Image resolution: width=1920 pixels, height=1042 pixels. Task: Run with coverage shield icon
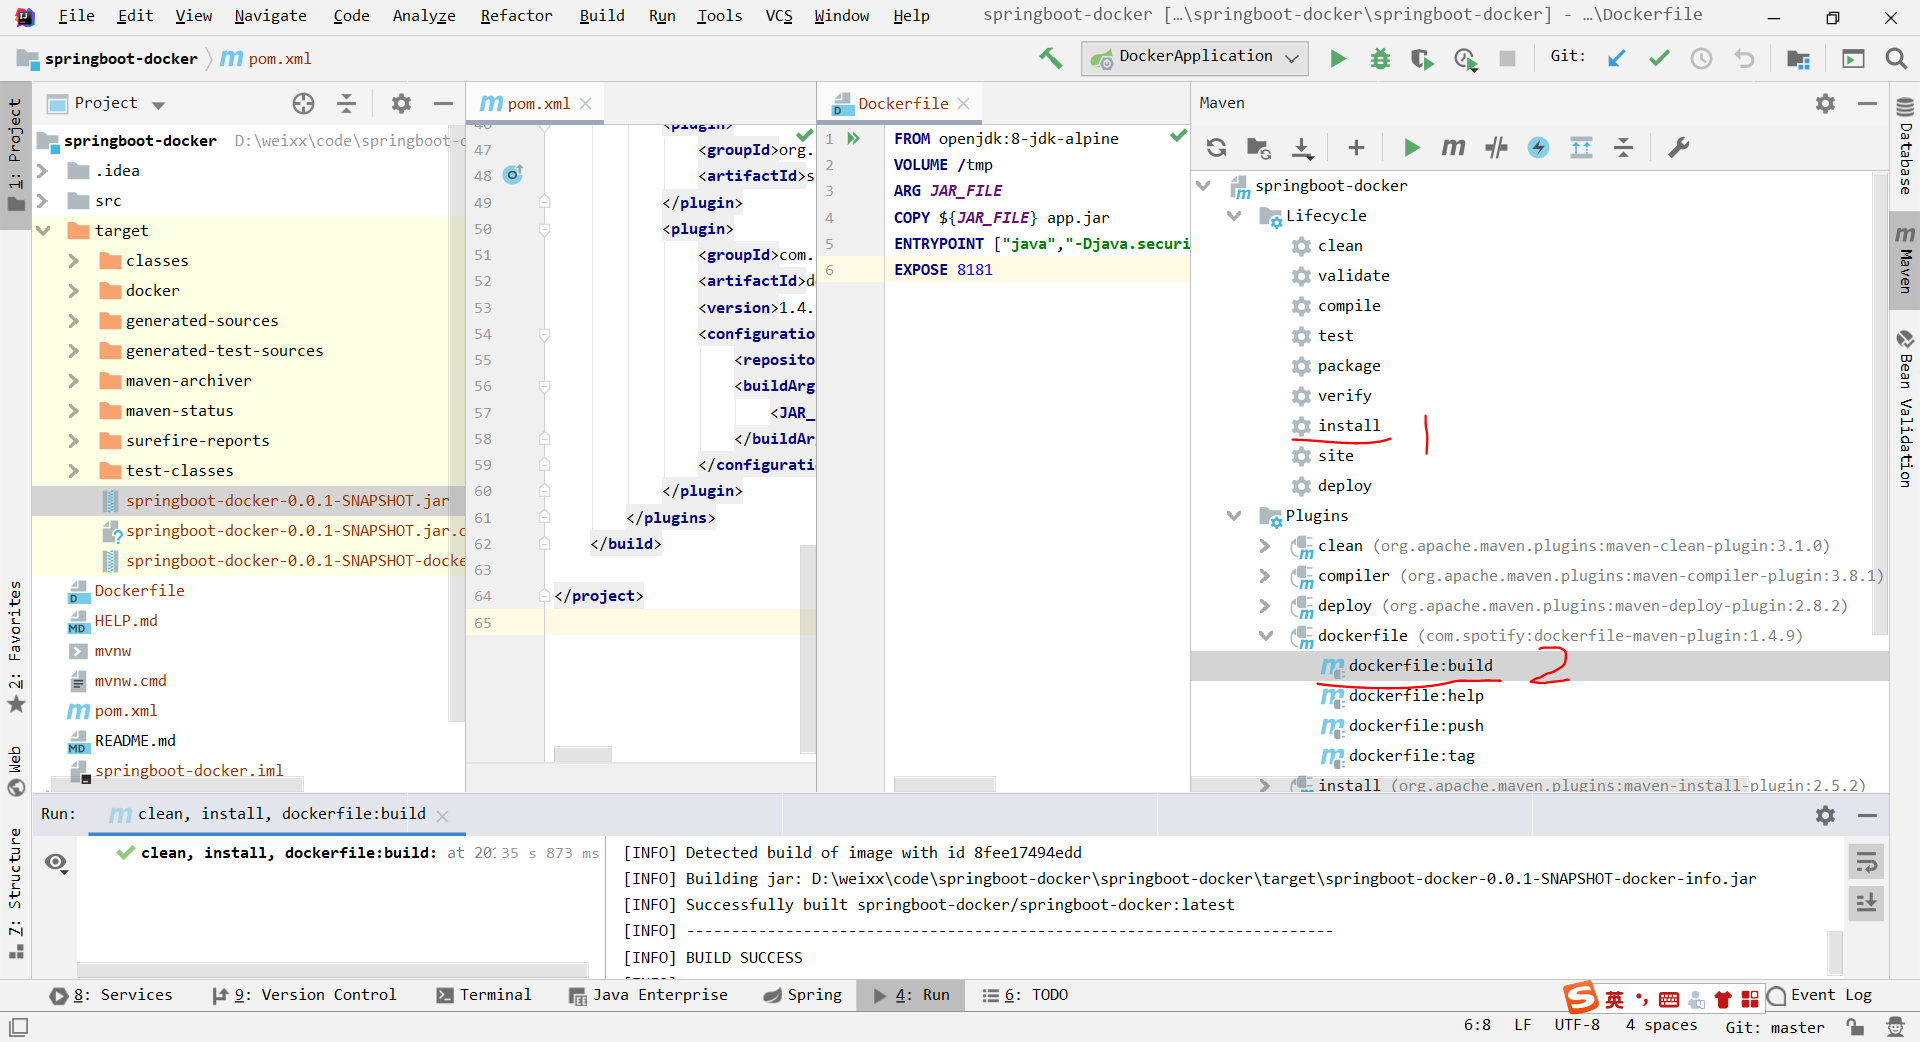point(1422,59)
